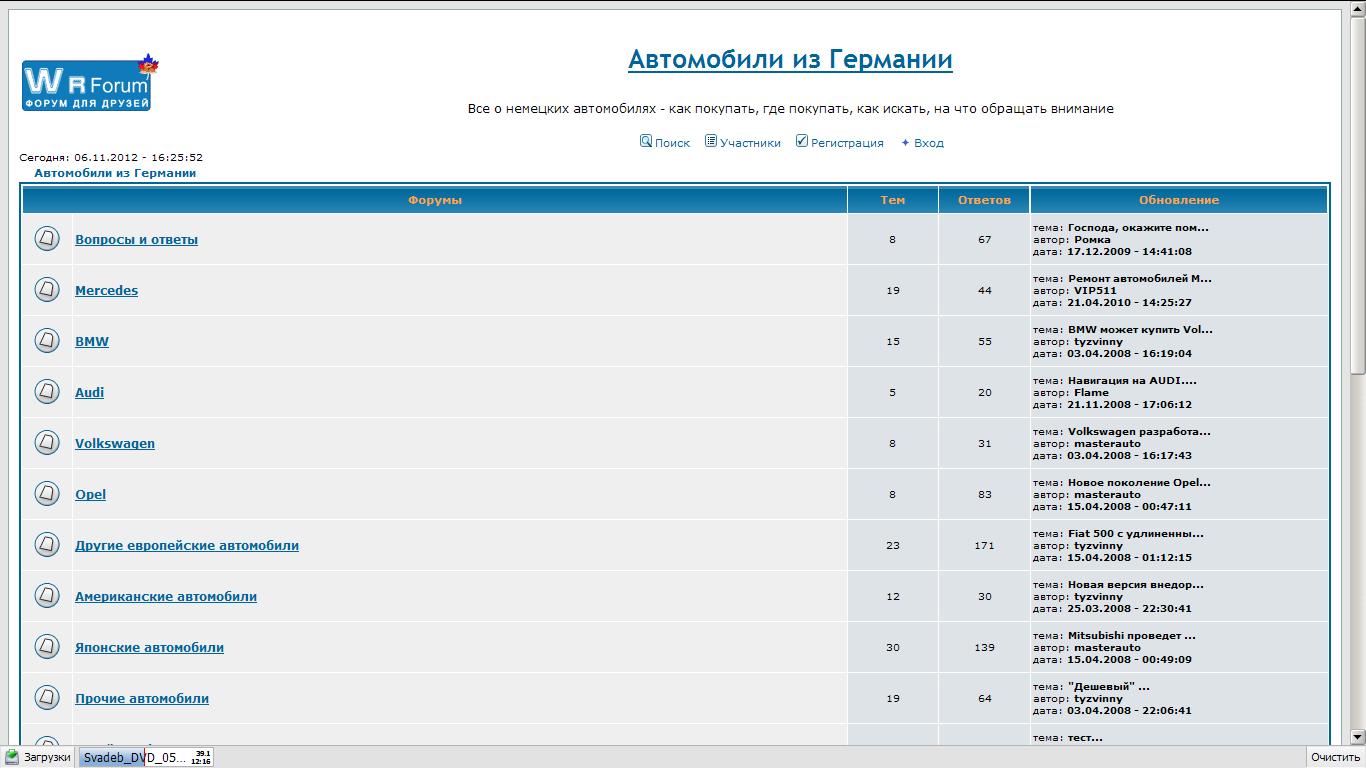The width and height of the screenshot is (1366, 768).
Task: Click the Обновление column header
Action: [x=1179, y=200]
